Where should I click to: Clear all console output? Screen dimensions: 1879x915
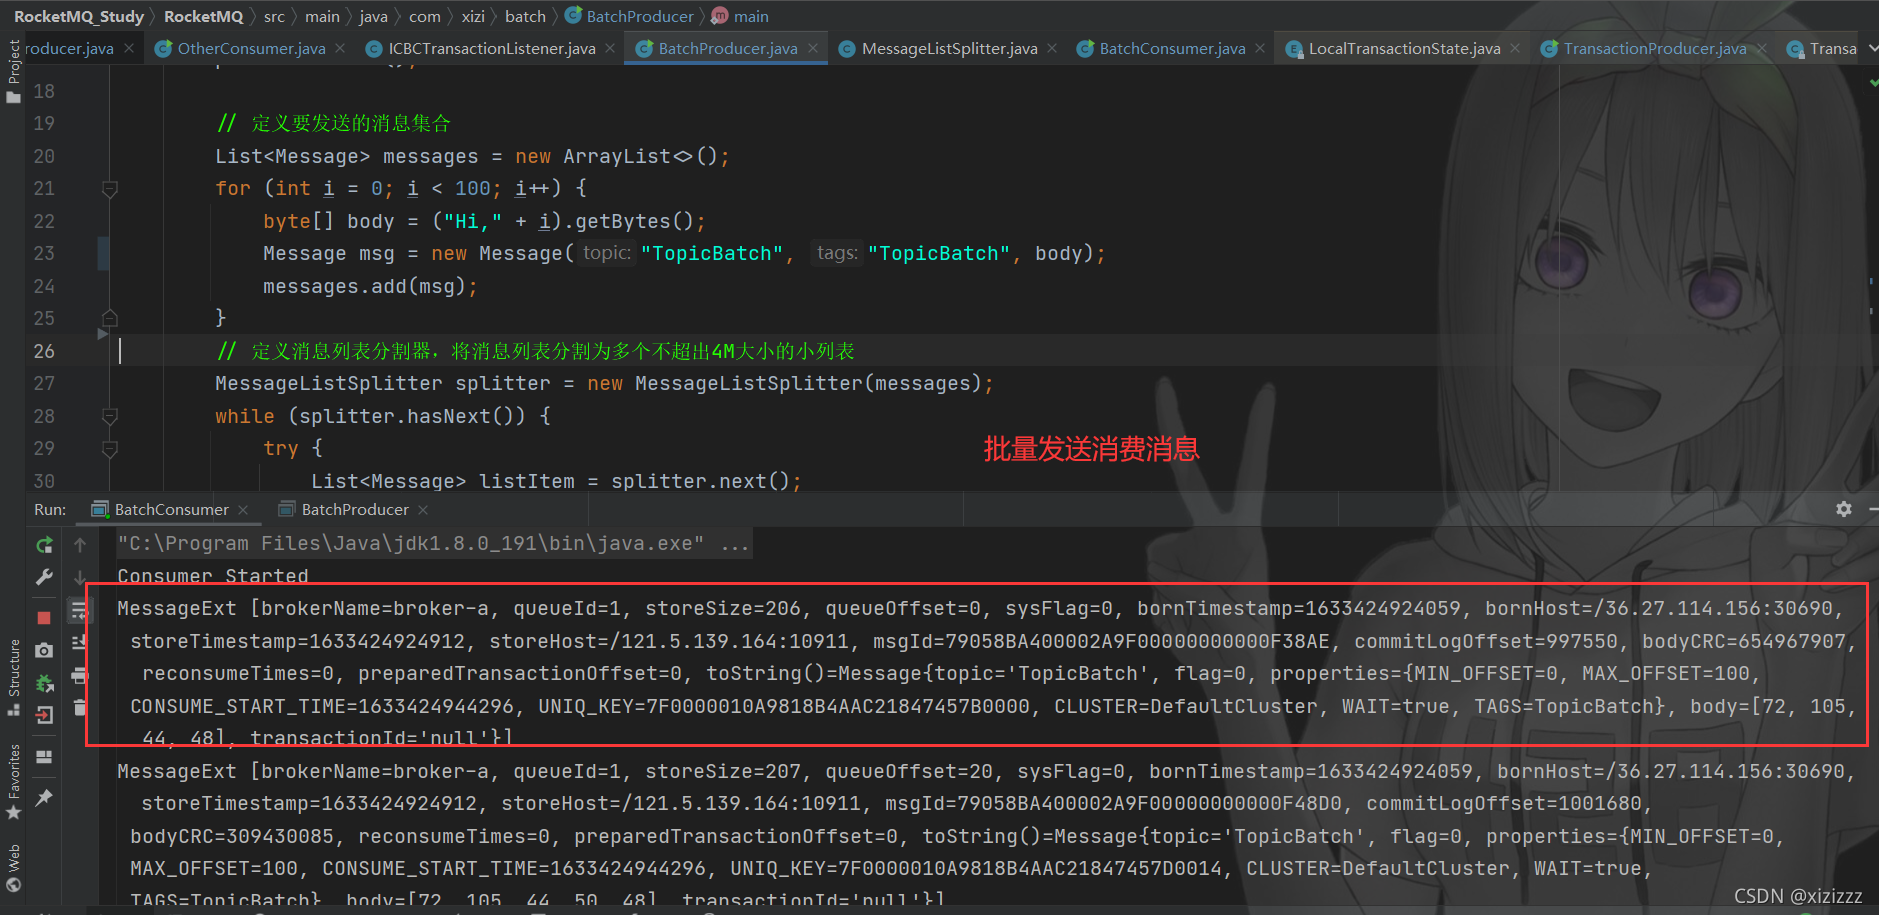[80, 708]
